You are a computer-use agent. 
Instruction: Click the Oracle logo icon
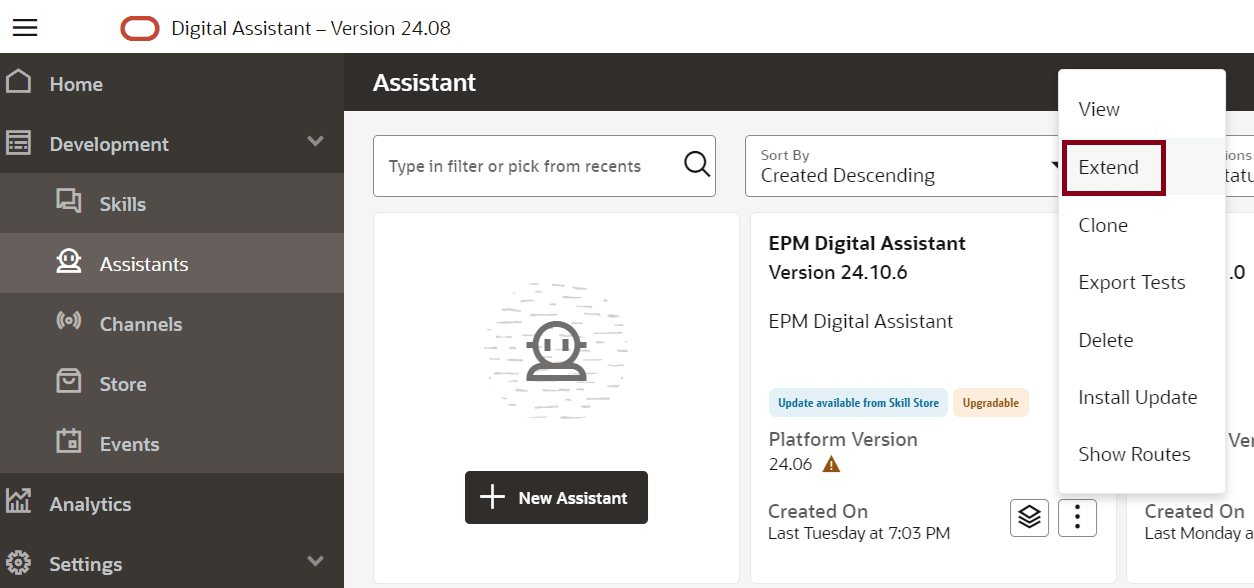click(x=140, y=29)
